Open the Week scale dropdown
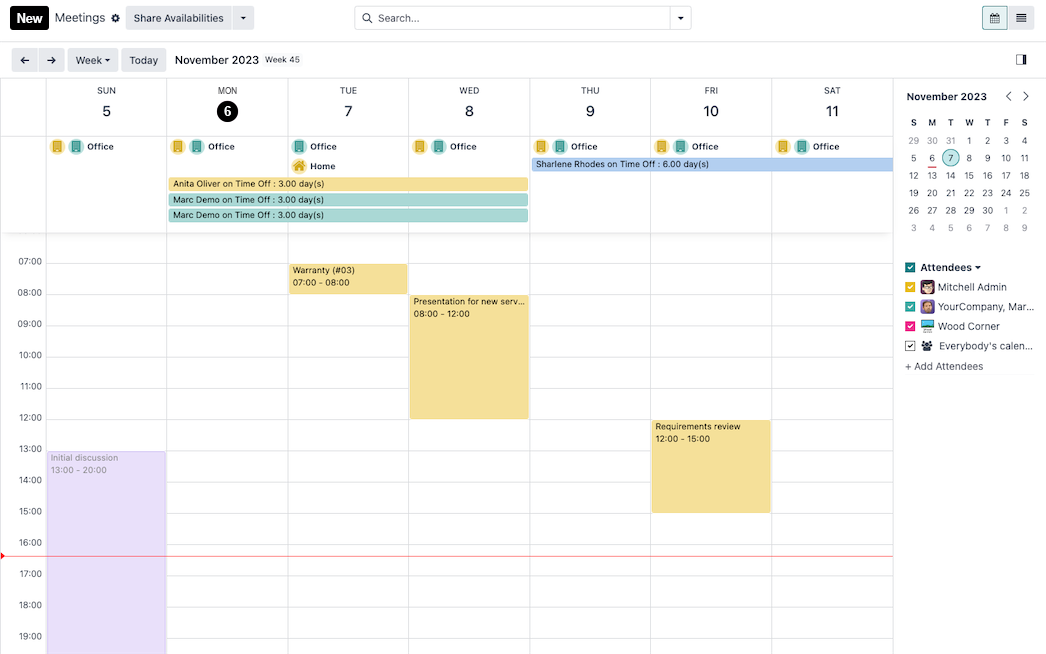The width and height of the screenshot is (1046, 654). [93, 60]
